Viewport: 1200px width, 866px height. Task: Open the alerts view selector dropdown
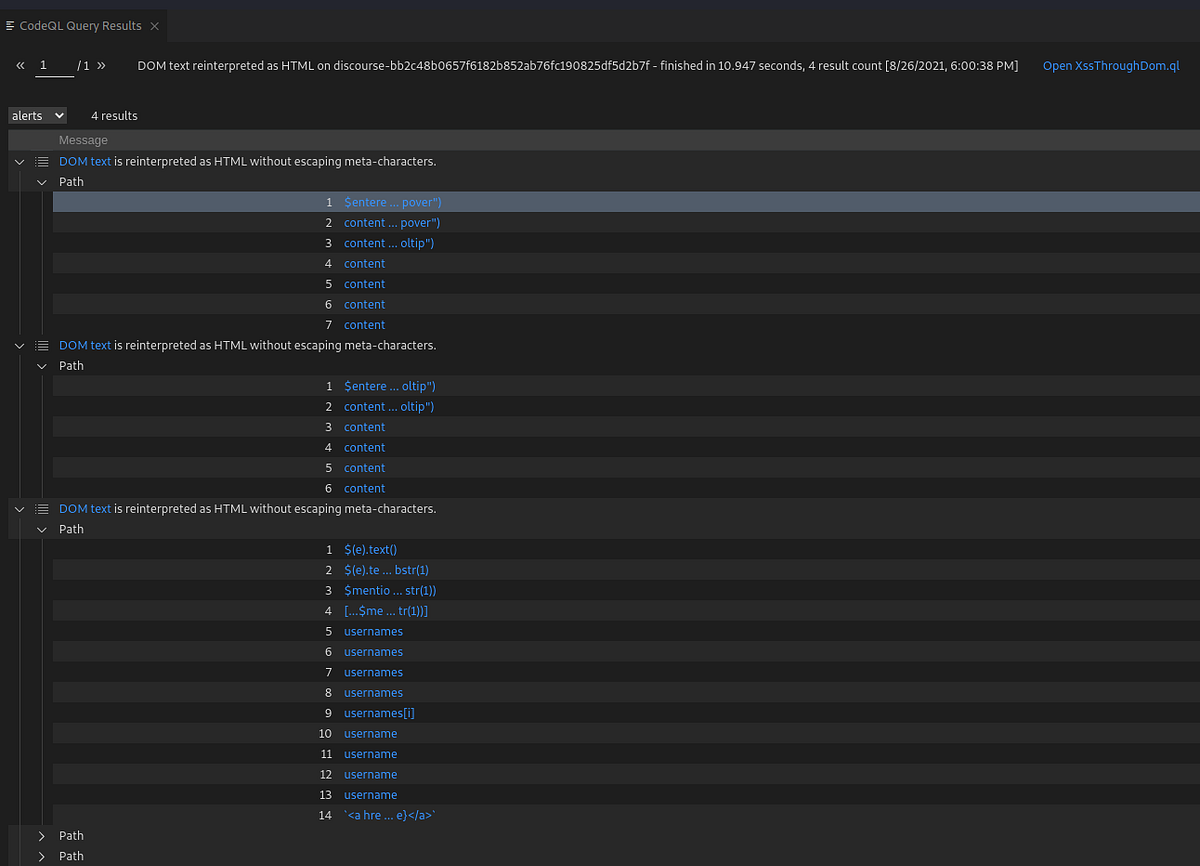tap(37, 115)
